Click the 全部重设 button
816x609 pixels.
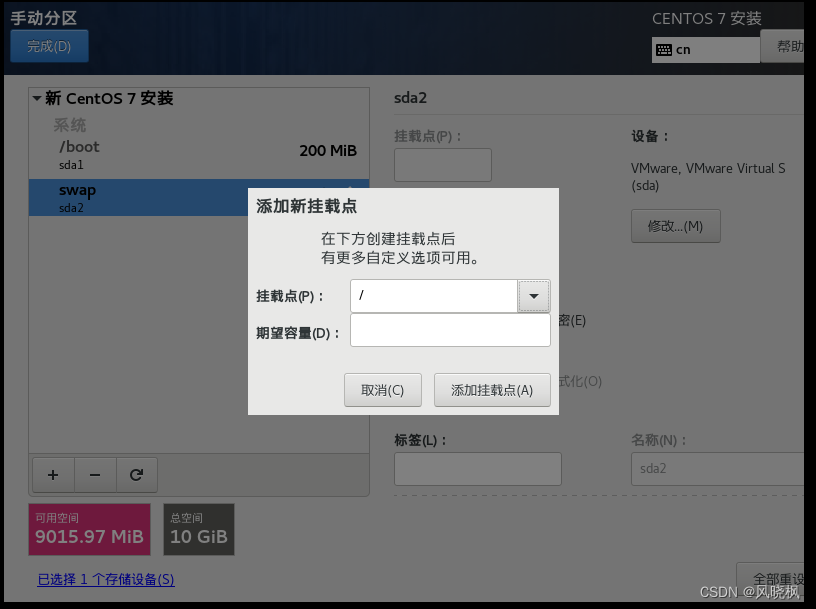780,578
